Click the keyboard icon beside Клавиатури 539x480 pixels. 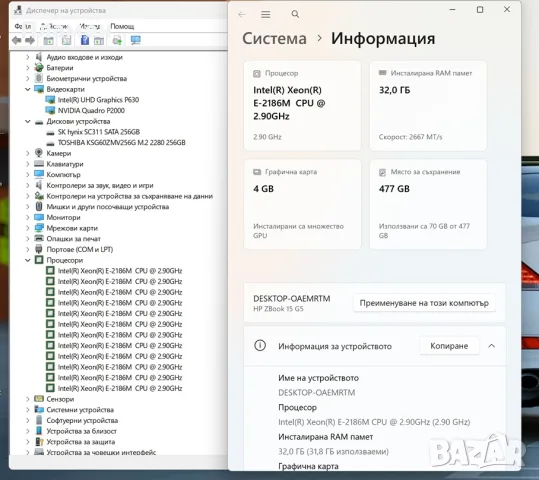(x=39, y=164)
